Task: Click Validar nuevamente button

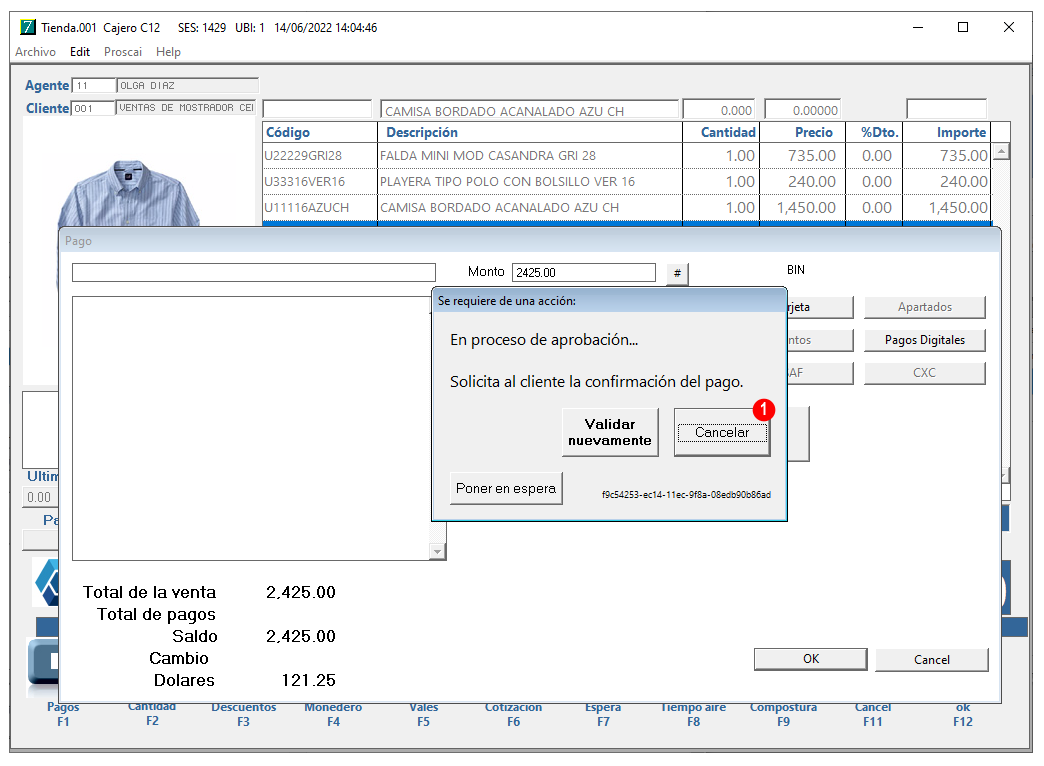Action: (x=610, y=432)
